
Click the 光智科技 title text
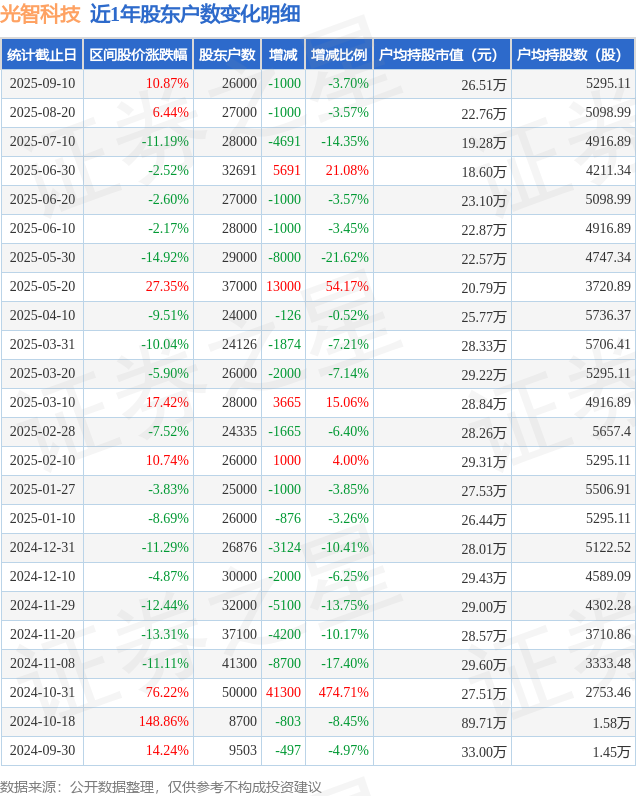[41, 14]
